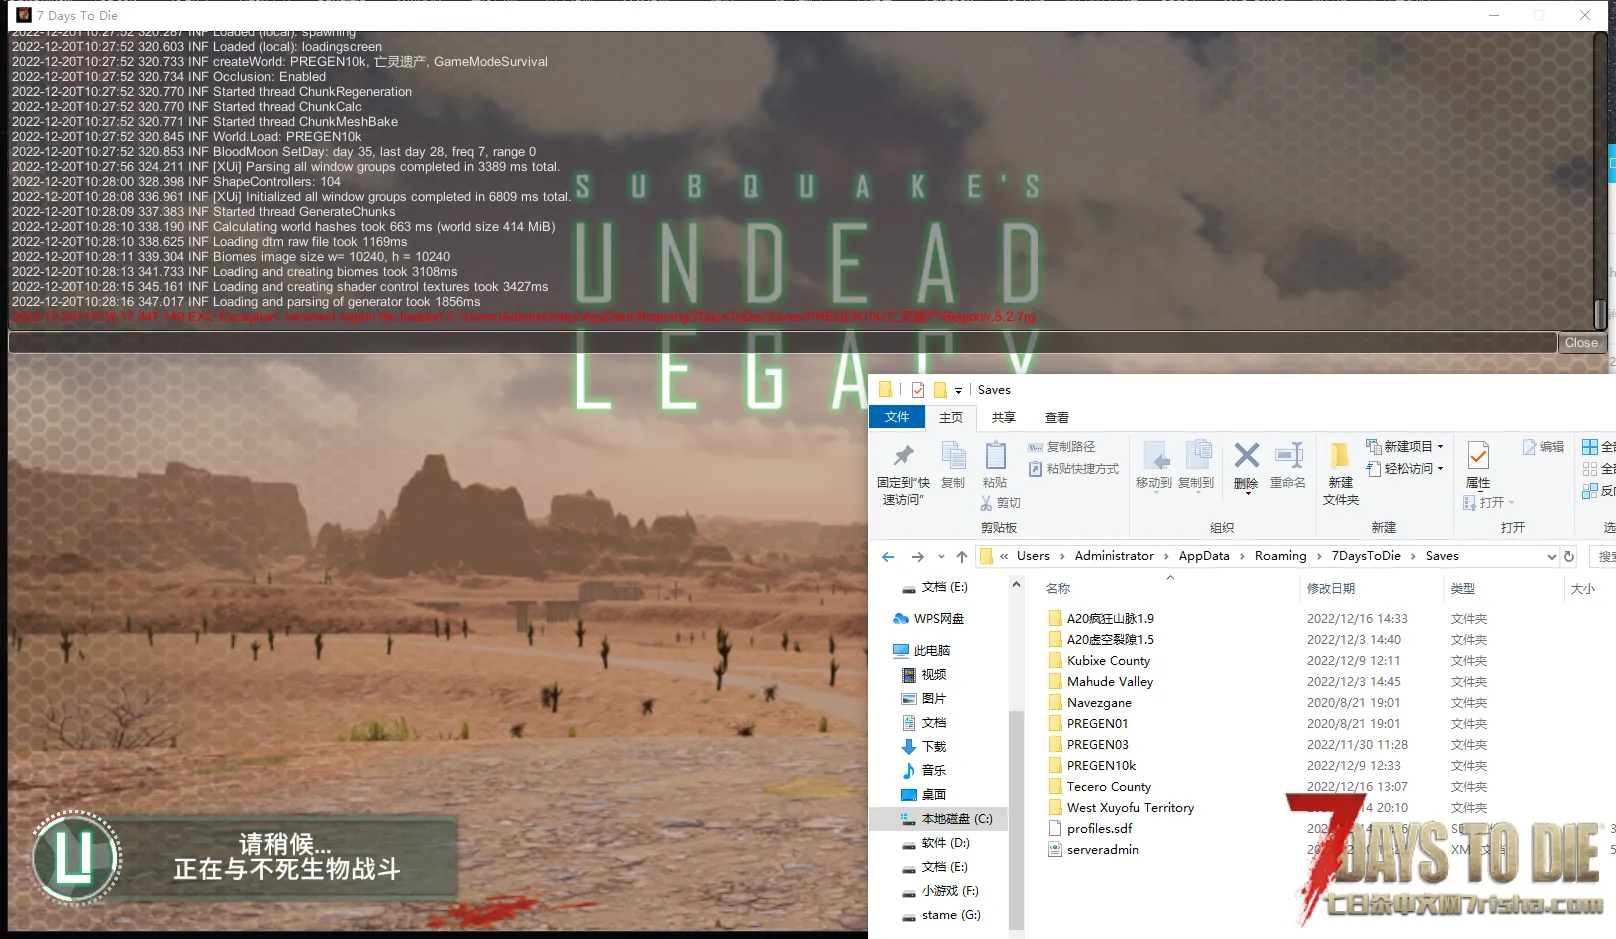Switch to the Share ribbon tab
Viewport: 1616px width, 939px height.
[1003, 418]
